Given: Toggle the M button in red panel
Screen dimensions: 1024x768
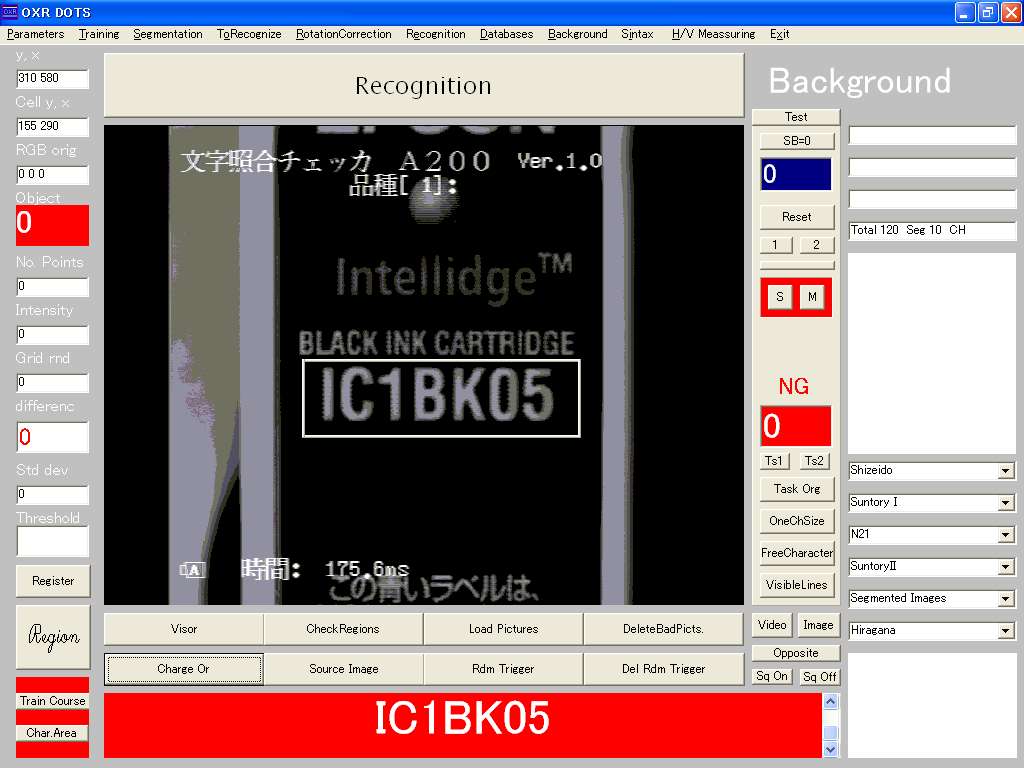Looking at the screenshot, I should (x=812, y=297).
